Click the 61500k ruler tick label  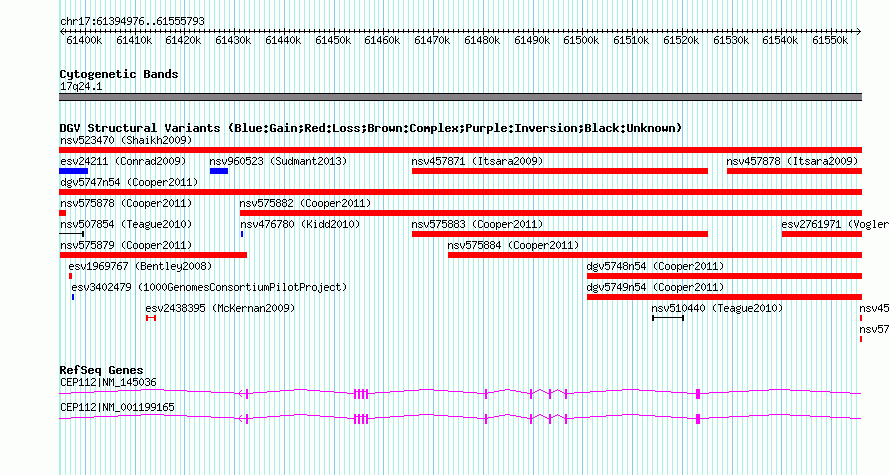581,40
